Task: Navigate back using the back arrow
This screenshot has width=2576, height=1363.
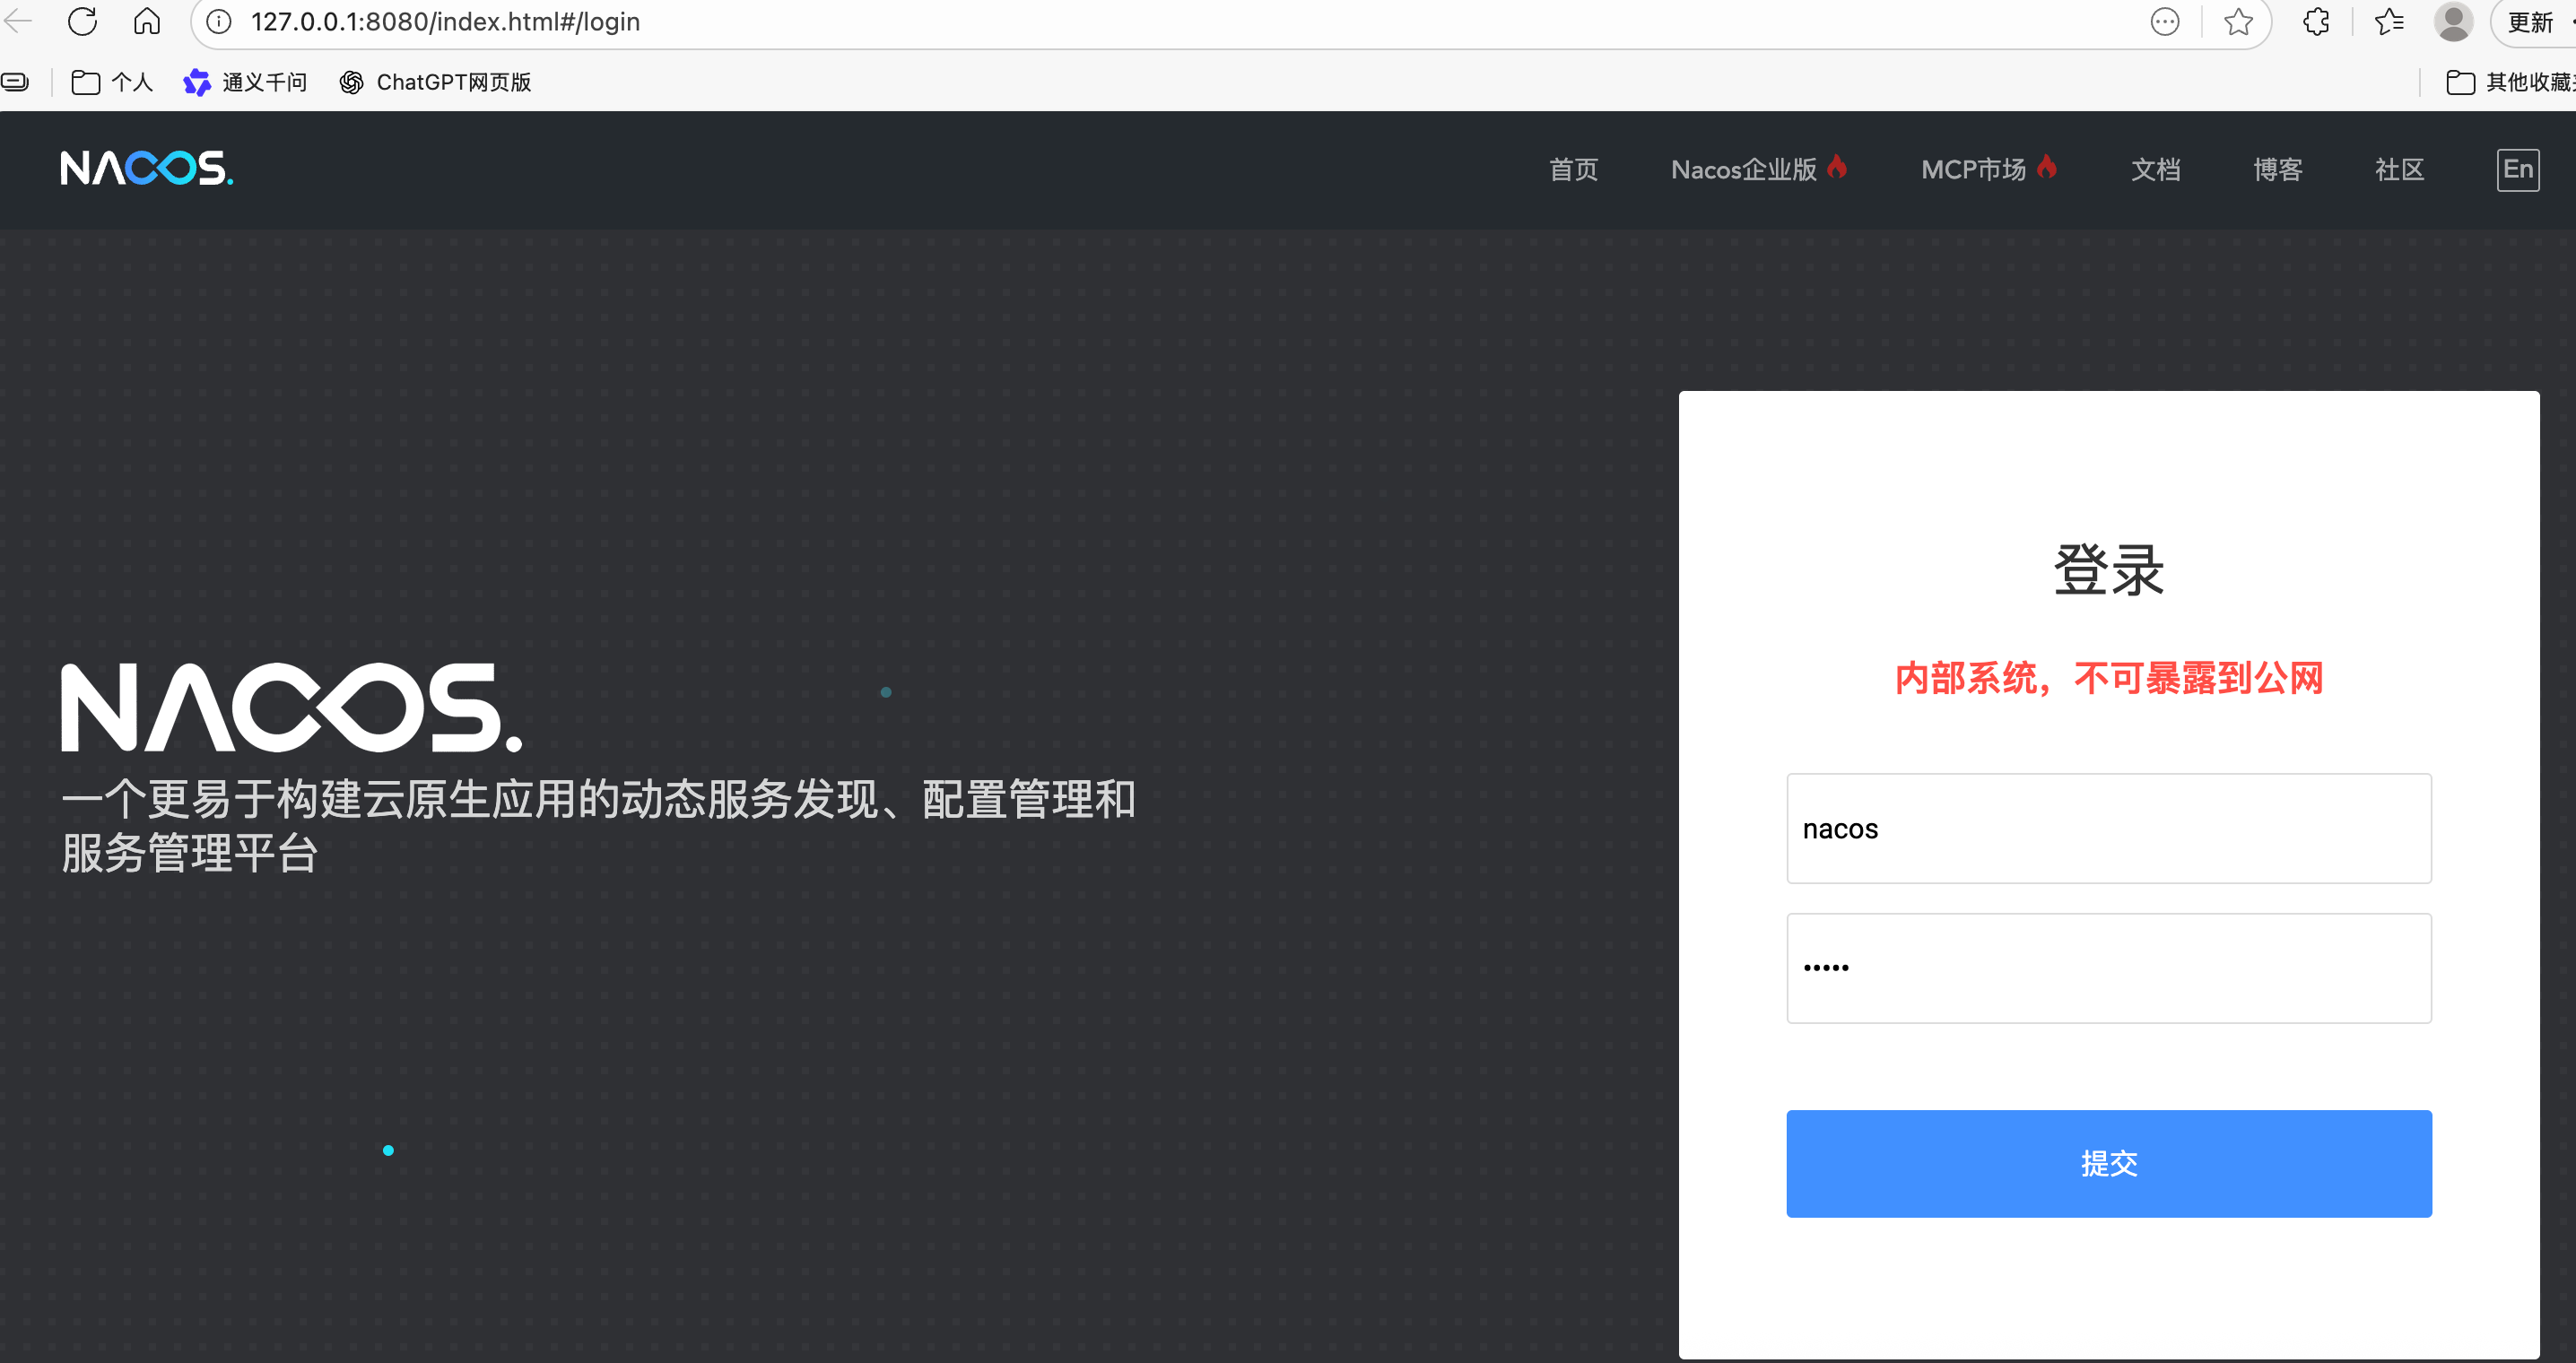Action: 17,21
